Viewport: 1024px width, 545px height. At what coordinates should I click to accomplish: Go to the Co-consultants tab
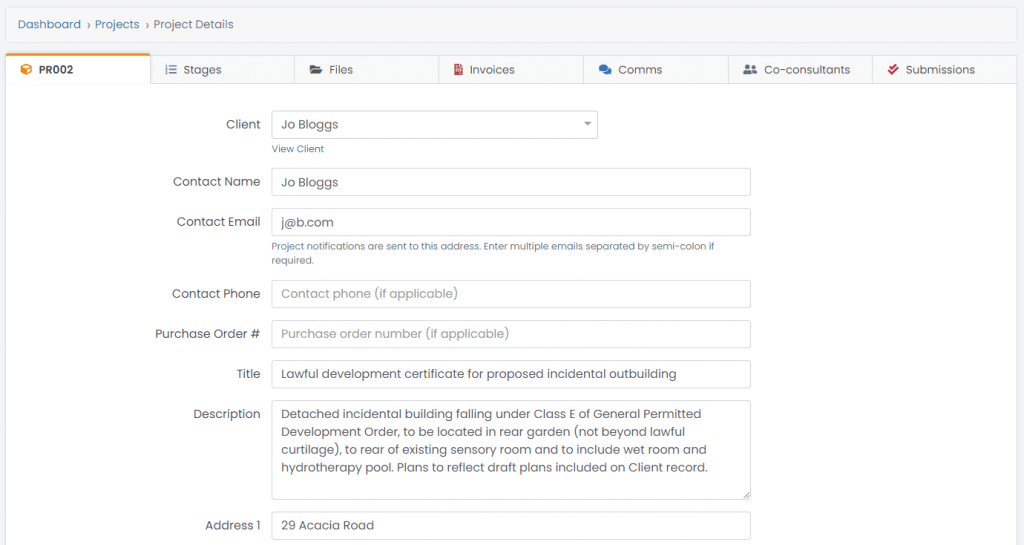800,69
